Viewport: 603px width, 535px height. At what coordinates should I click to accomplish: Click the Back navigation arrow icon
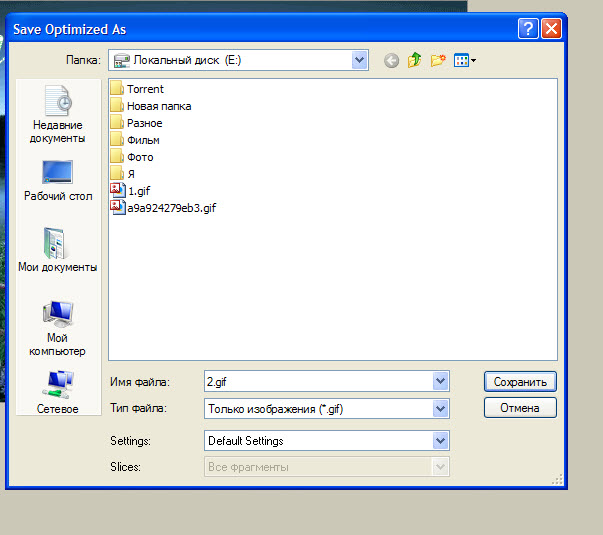[391, 60]
